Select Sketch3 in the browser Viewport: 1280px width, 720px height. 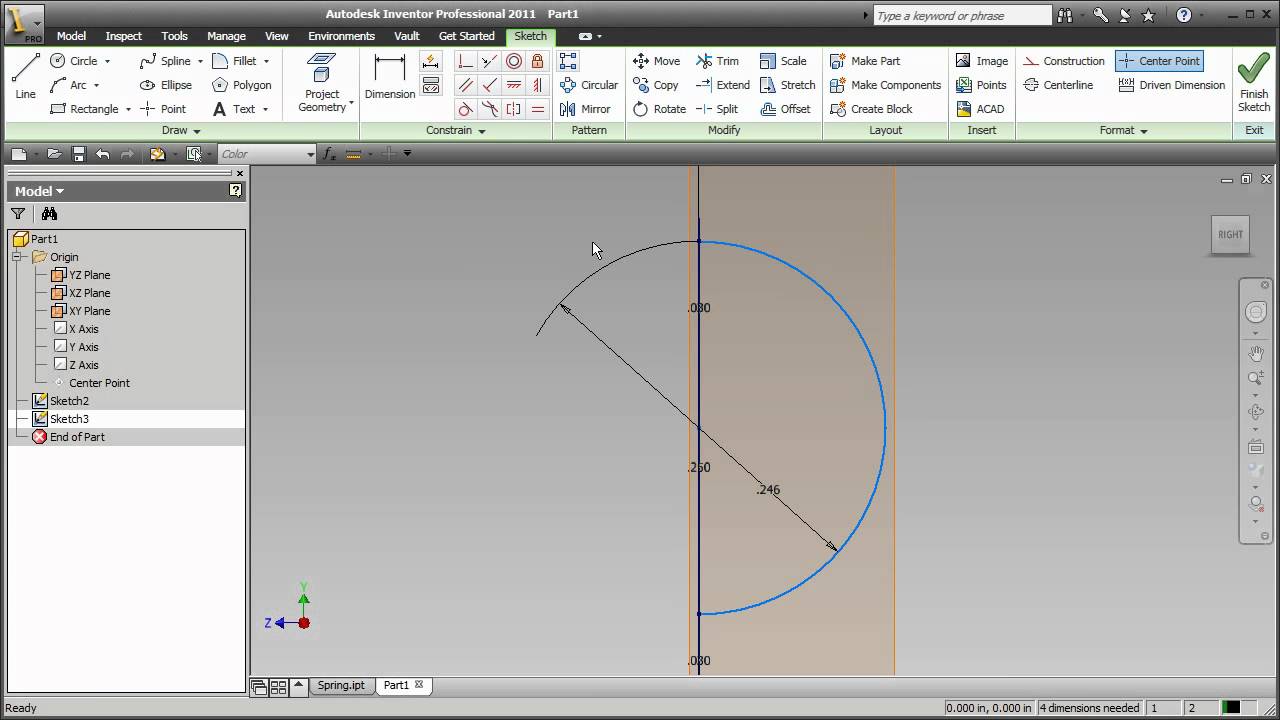(69, 419)
